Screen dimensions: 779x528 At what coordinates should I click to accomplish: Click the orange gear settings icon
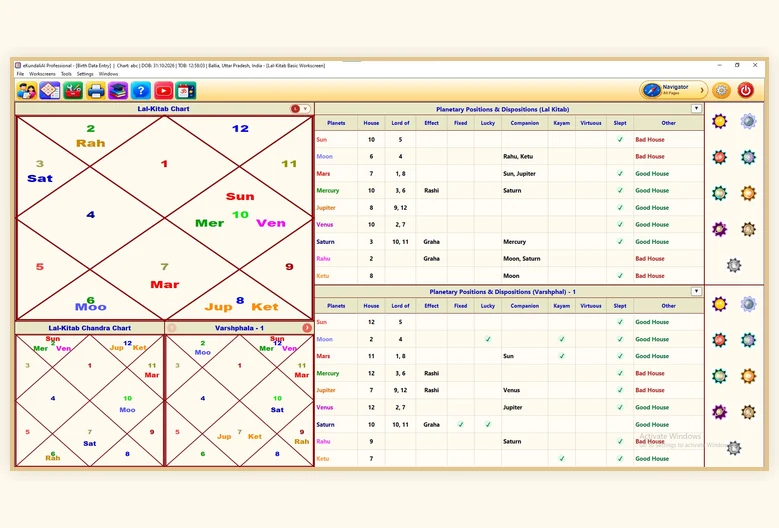721,90
